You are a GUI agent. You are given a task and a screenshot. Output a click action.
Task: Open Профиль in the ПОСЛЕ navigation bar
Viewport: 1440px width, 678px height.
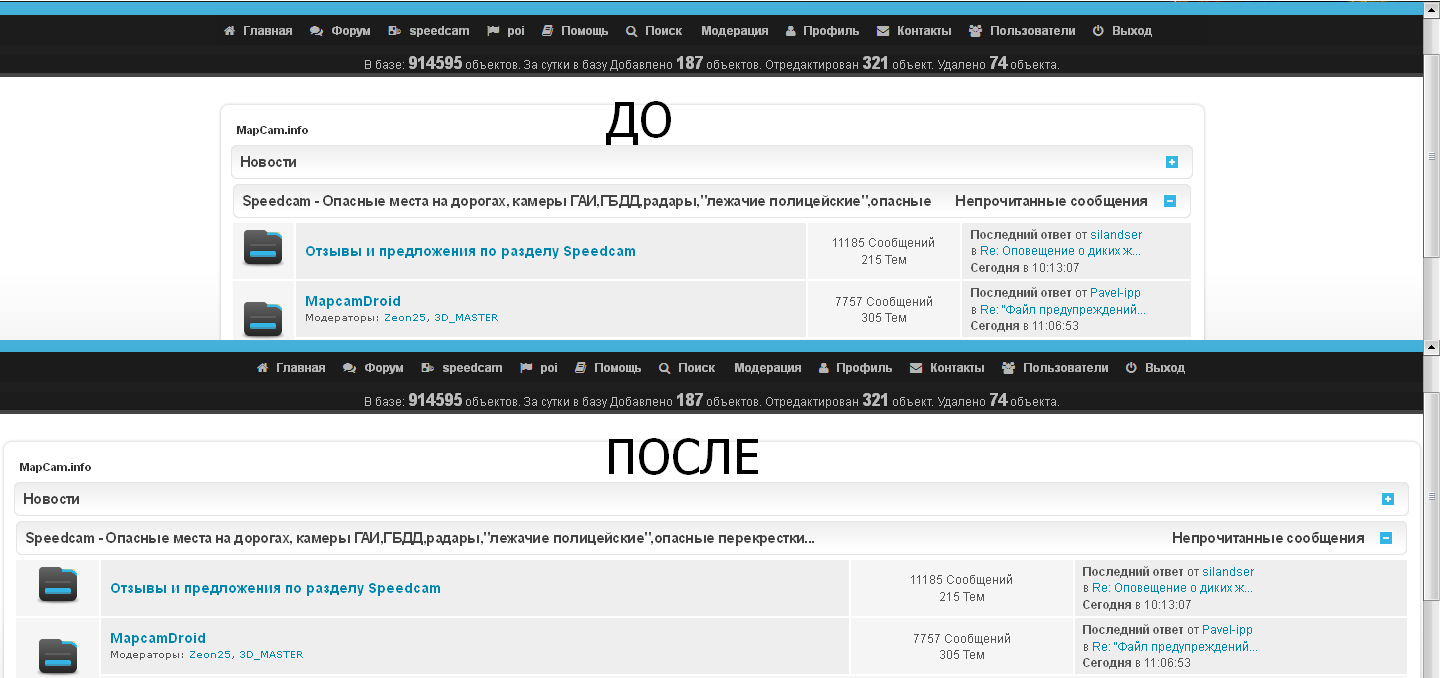(x=864, y=368)
